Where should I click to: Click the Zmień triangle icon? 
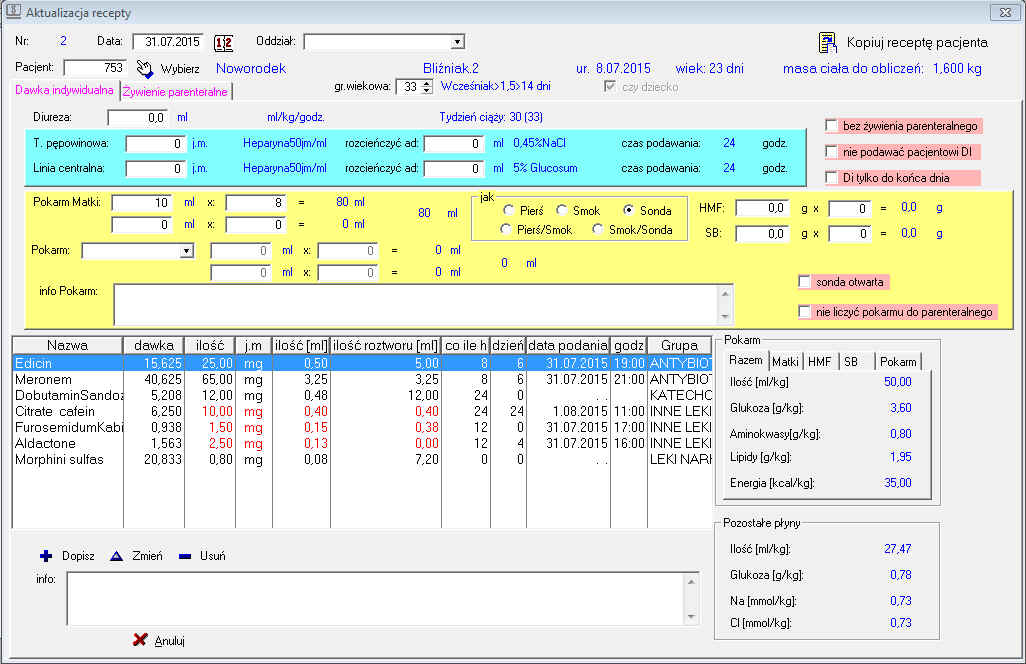(x=115, y=556)
